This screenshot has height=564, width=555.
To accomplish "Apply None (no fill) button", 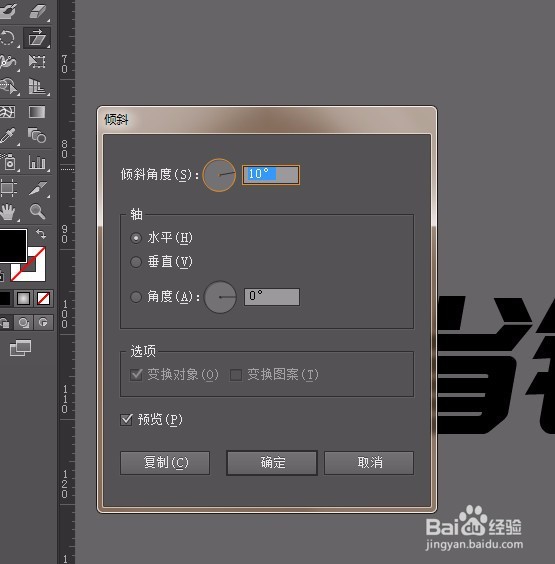I will (44, 299).
